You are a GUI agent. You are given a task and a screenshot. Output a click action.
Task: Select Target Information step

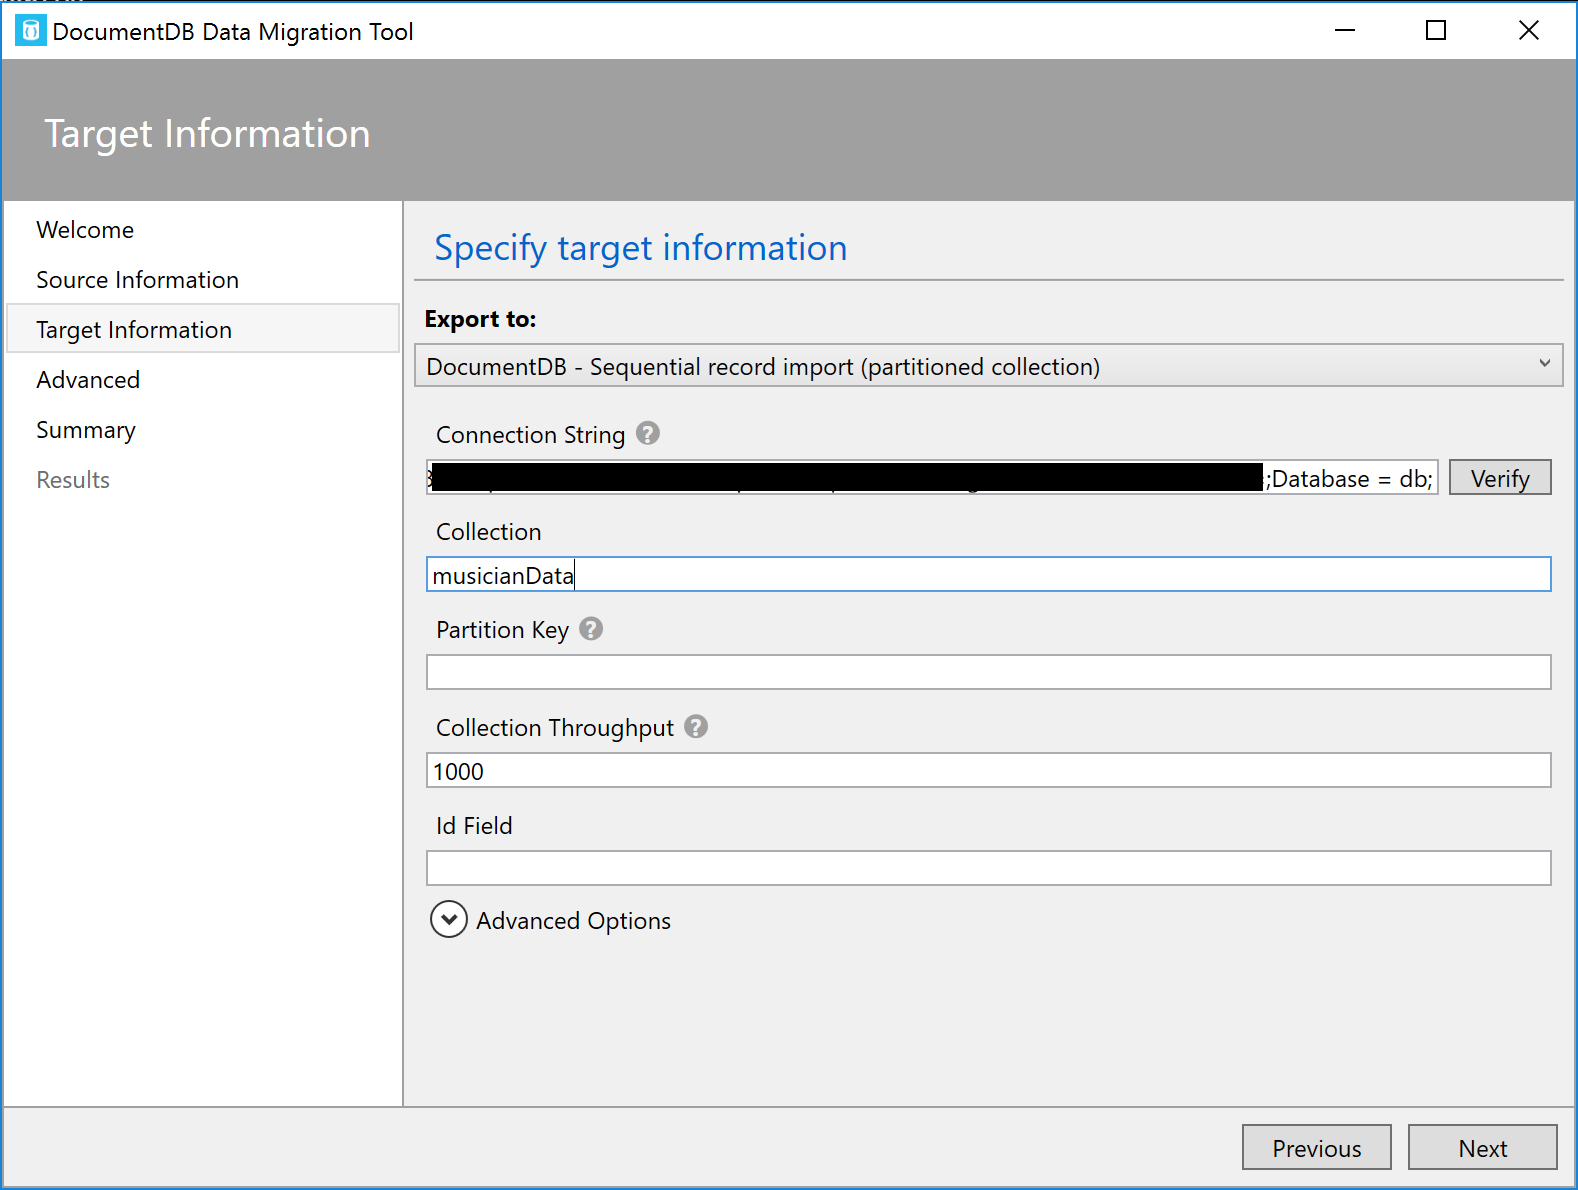point(203,329)
